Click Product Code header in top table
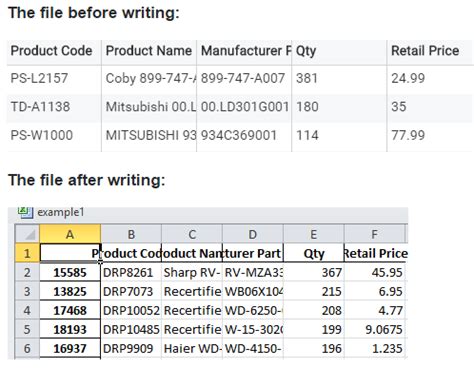The height and width of the screenshot is (368, 474). tap(51, 51)
